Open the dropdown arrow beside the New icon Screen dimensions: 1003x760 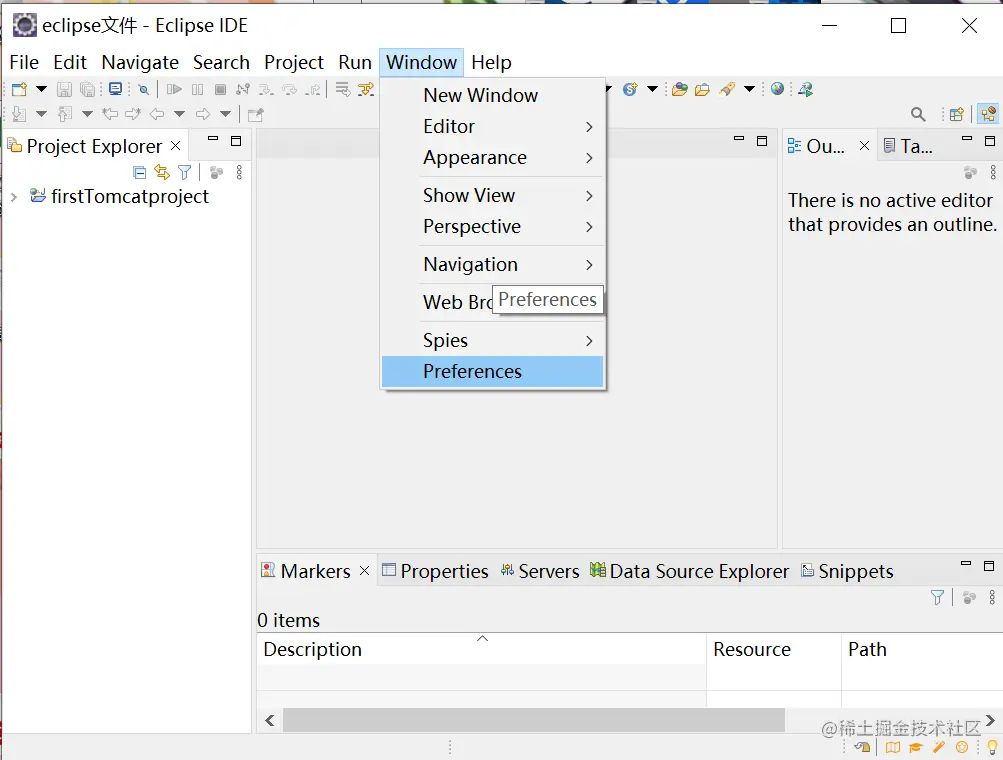41,89
